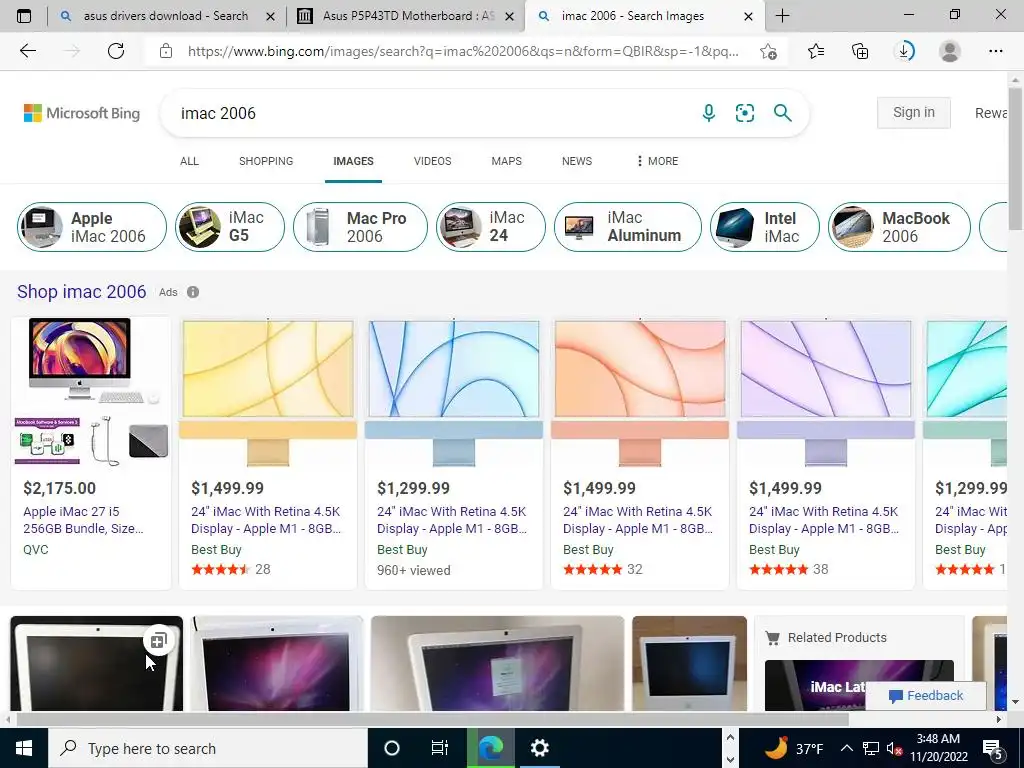This screenshot has height=768, width=1024.
Task: View site information lock icon
Action: tap(166, 51)
